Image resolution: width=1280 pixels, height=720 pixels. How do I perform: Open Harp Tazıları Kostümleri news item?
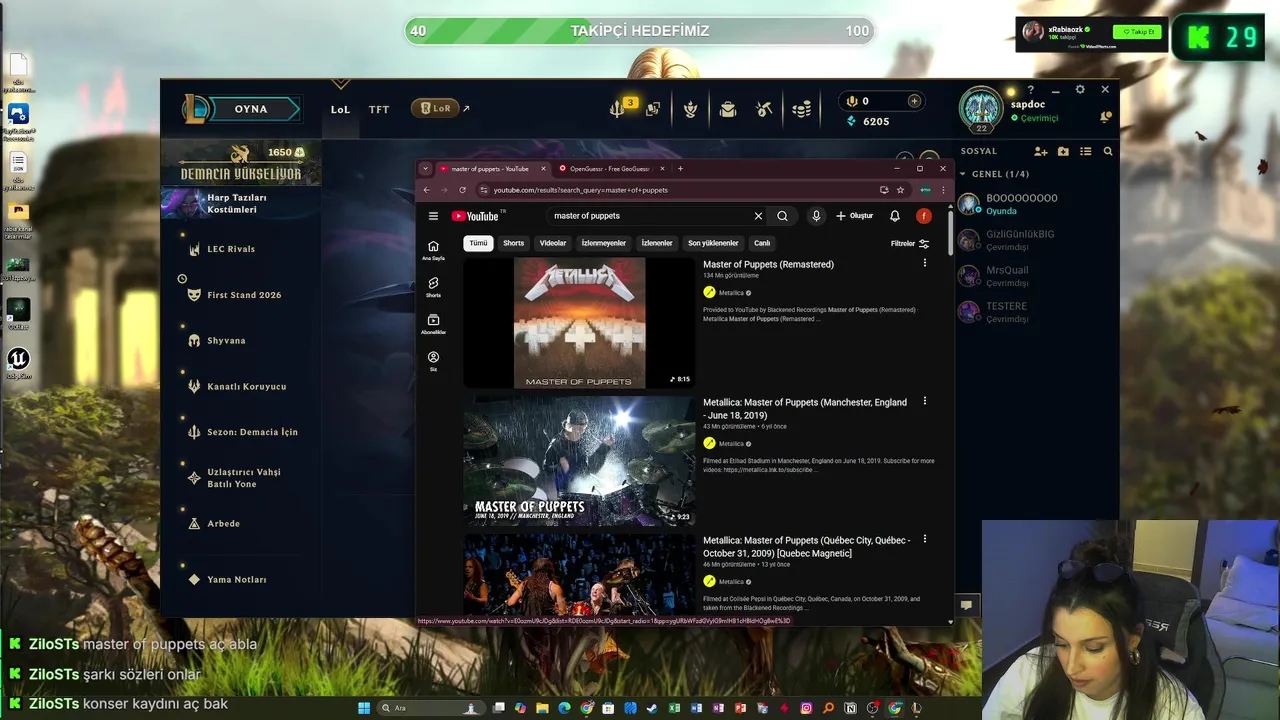pos(240,204)
